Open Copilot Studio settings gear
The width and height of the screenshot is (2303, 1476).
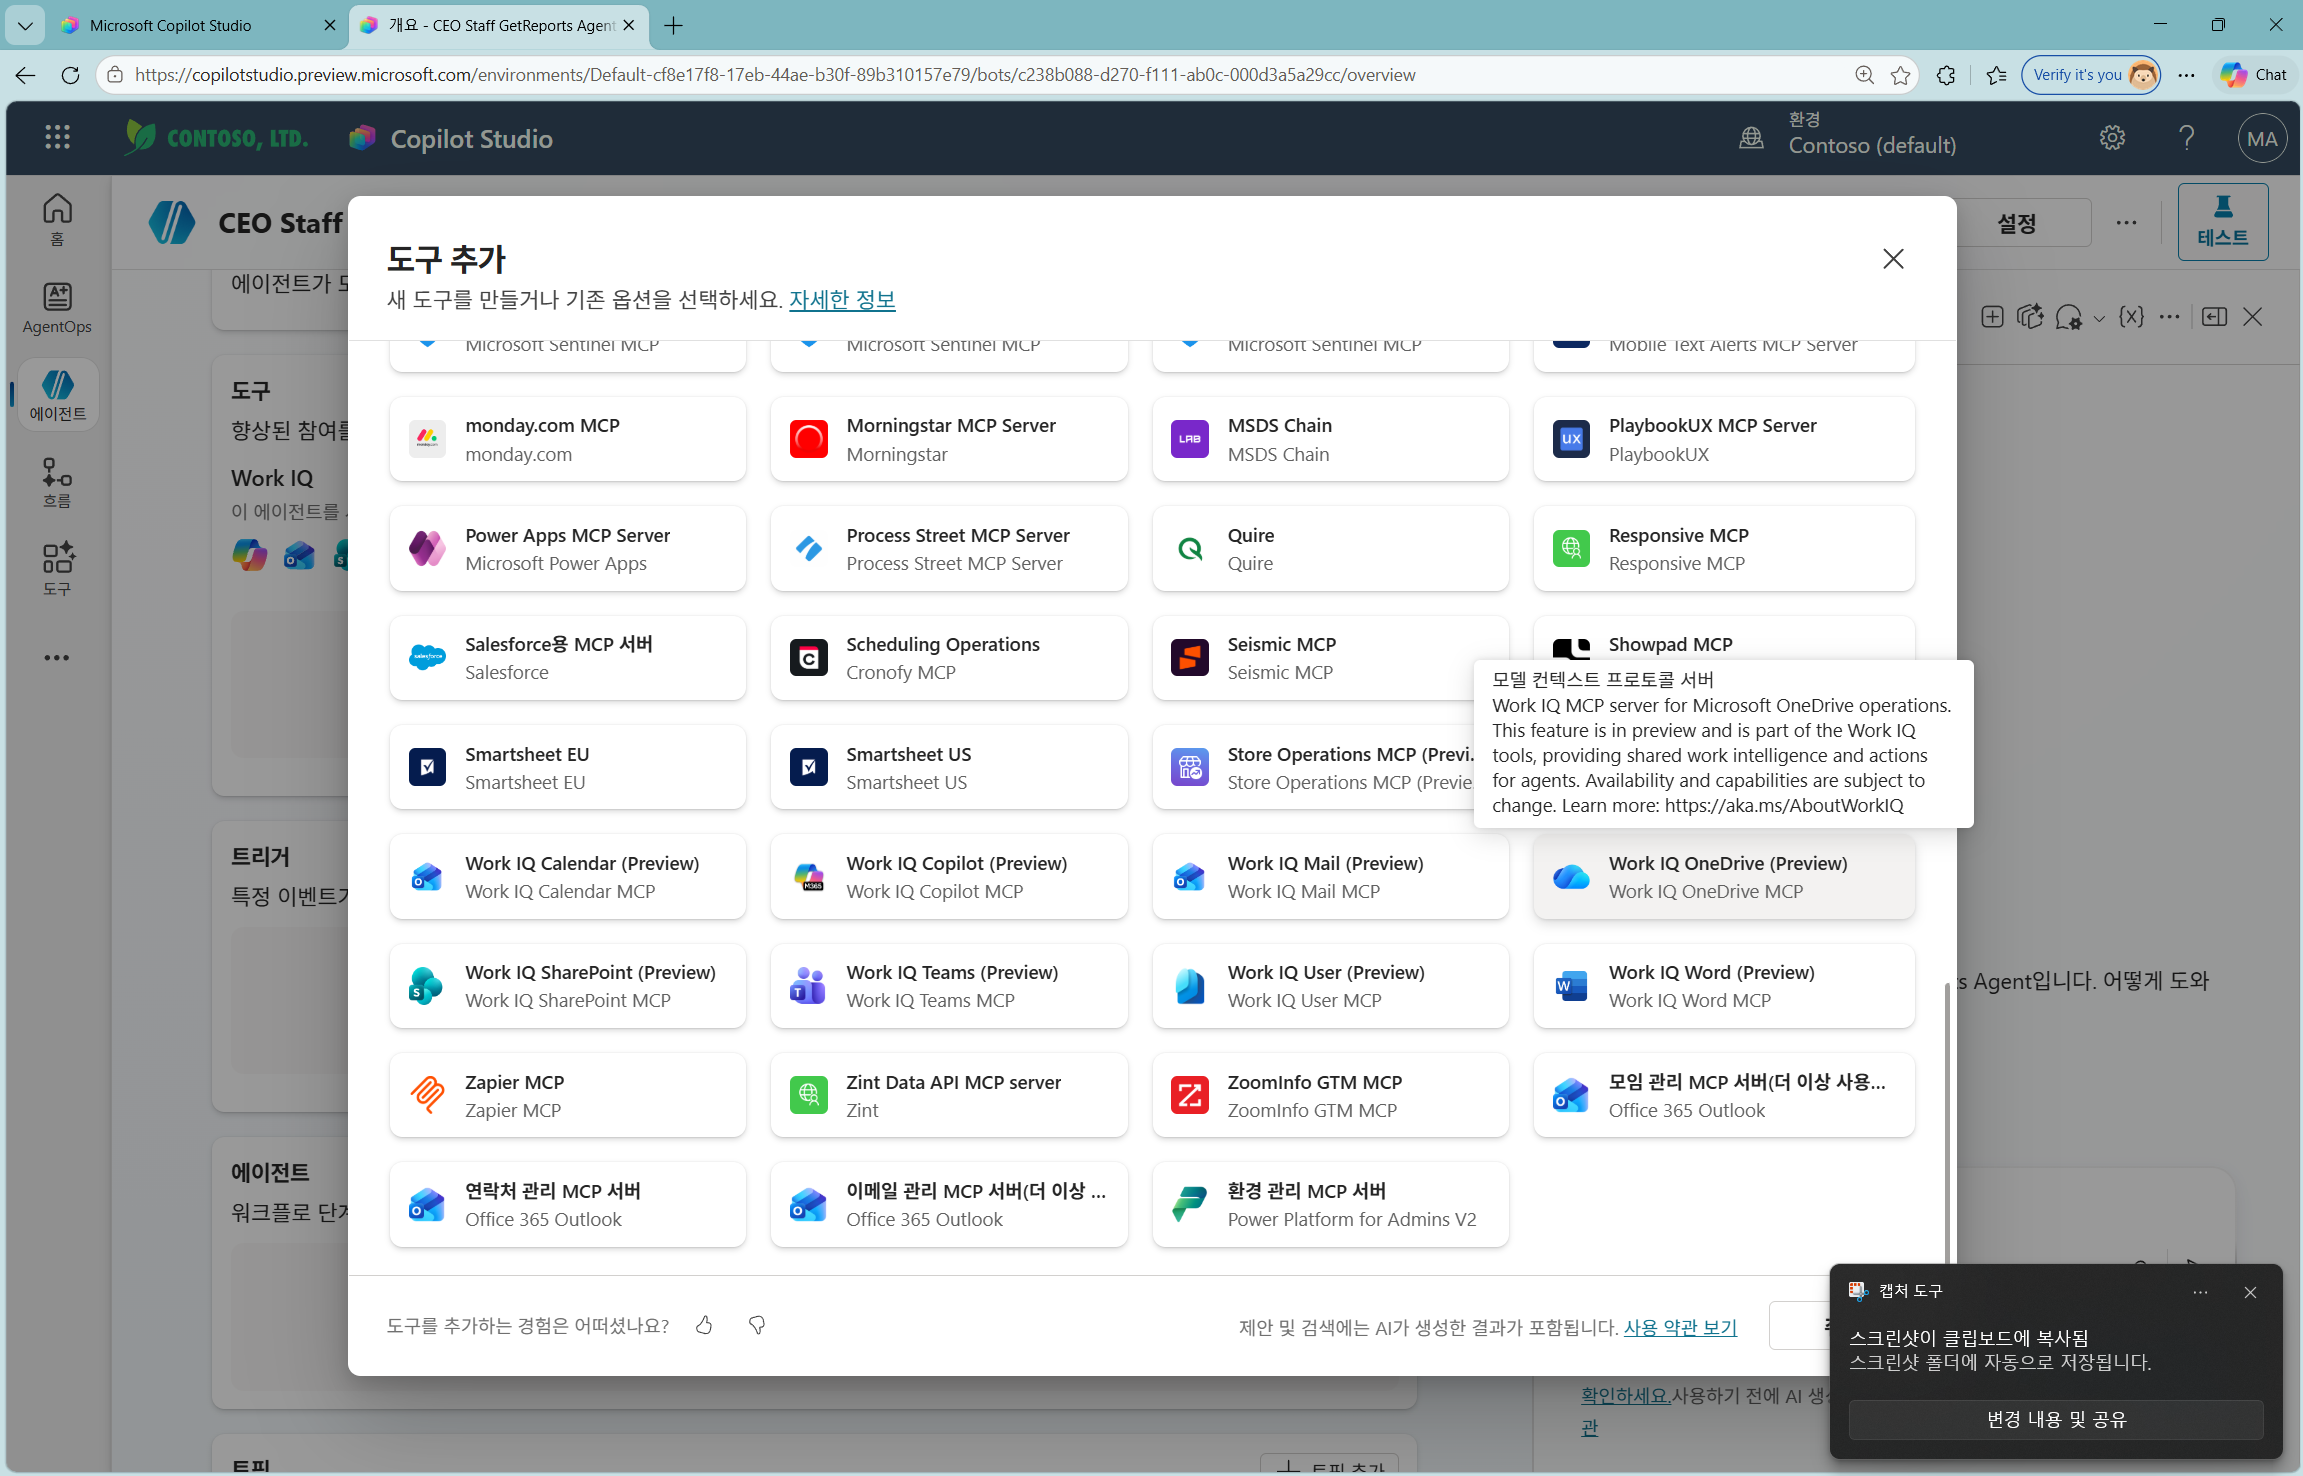click(2112, 138)
